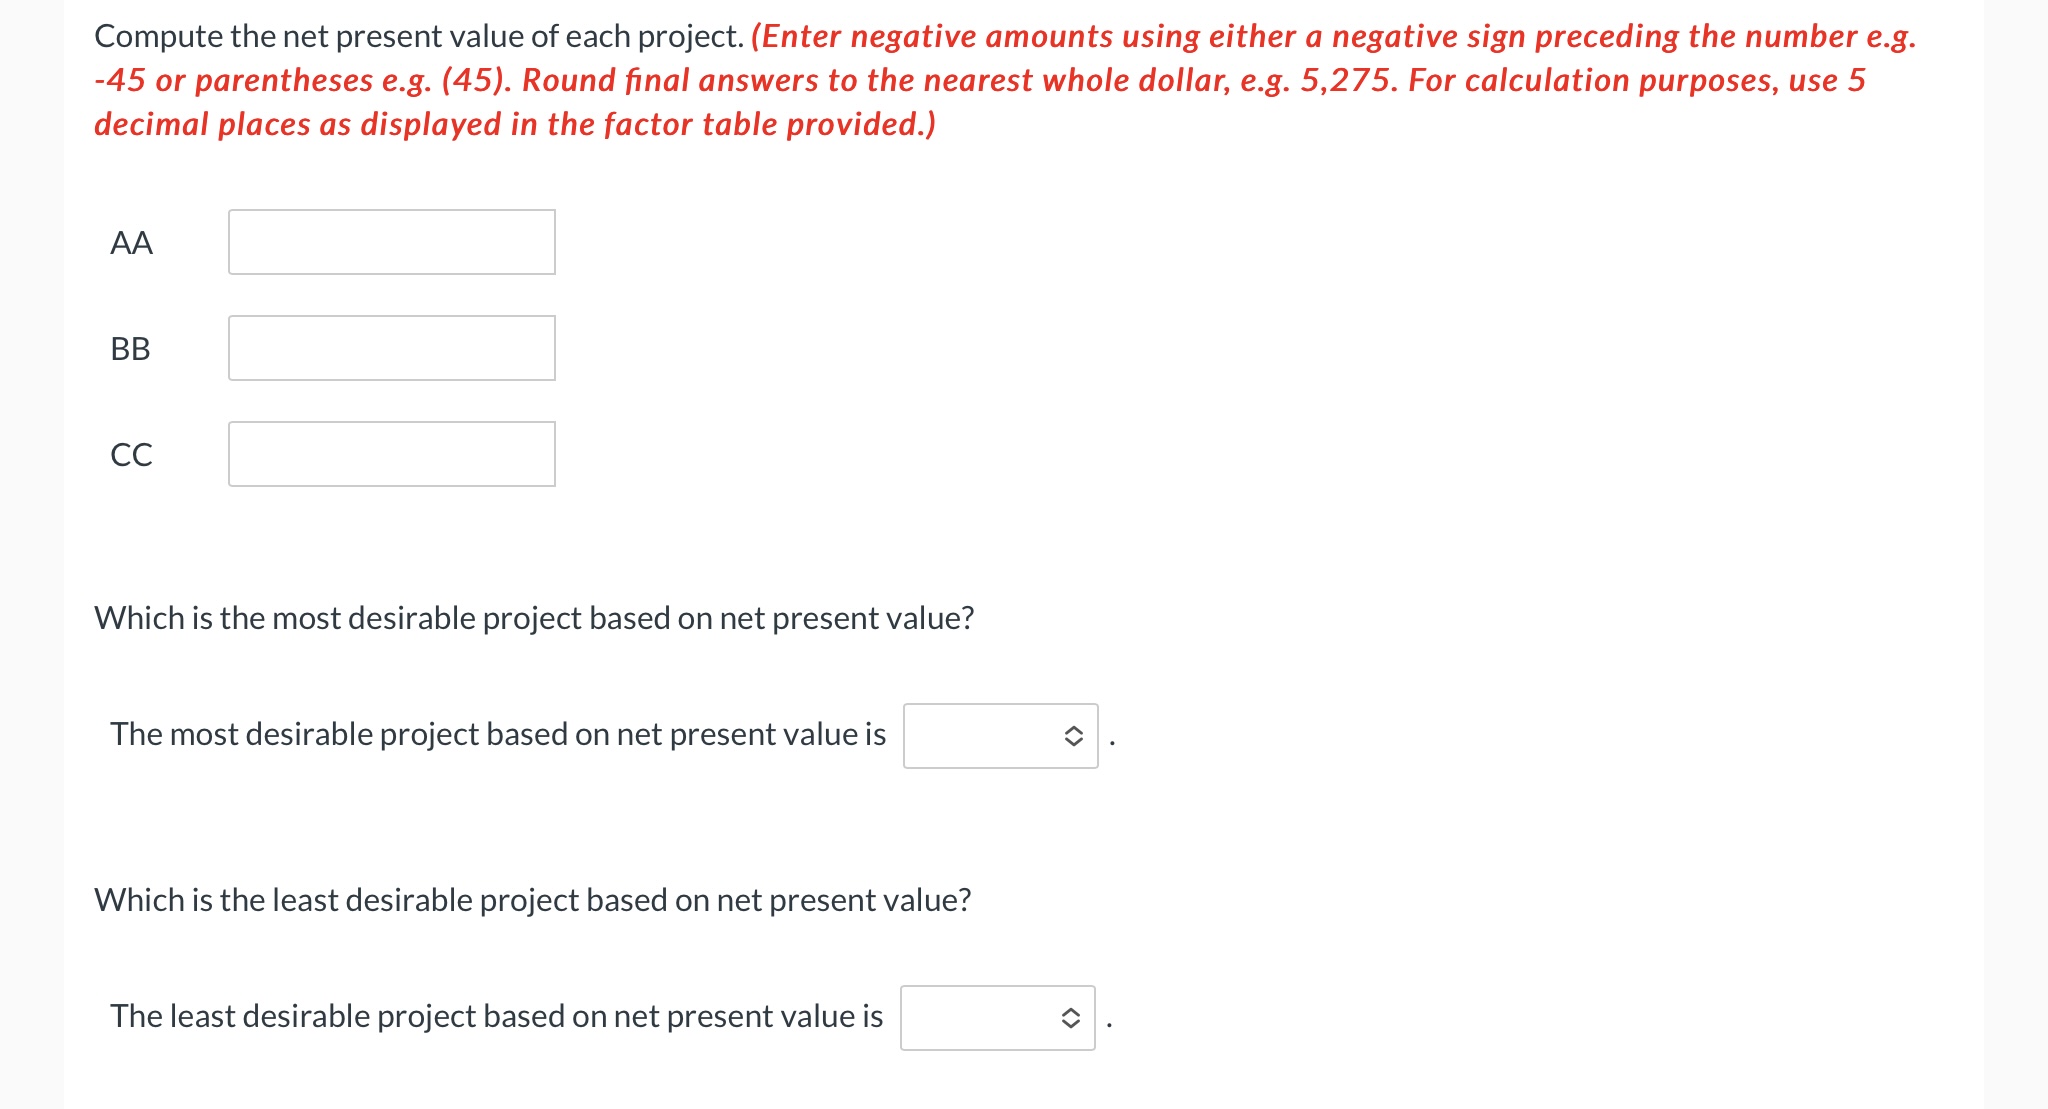This screenshot has width=2048, height=1109.
Task: Click the BB project label
Action: (130, 348)
